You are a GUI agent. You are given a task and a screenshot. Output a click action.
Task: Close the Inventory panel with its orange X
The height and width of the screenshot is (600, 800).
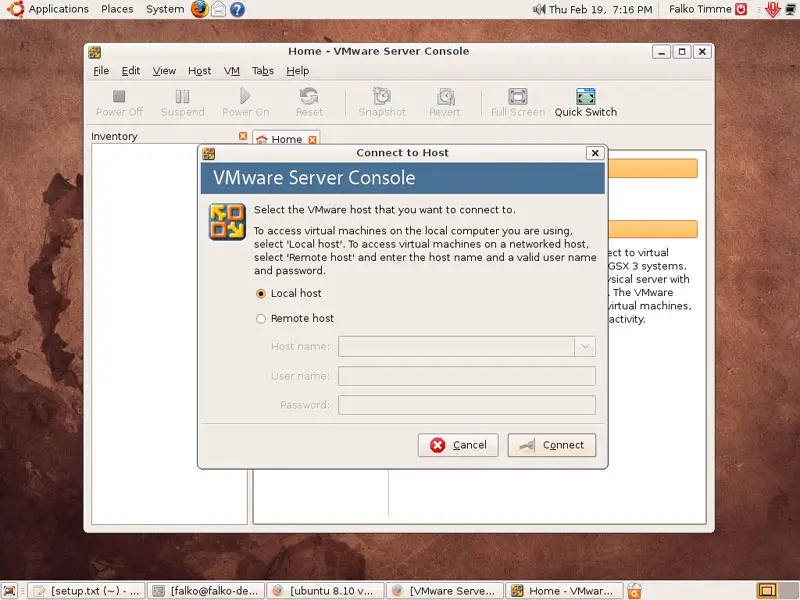click(243, 136)
